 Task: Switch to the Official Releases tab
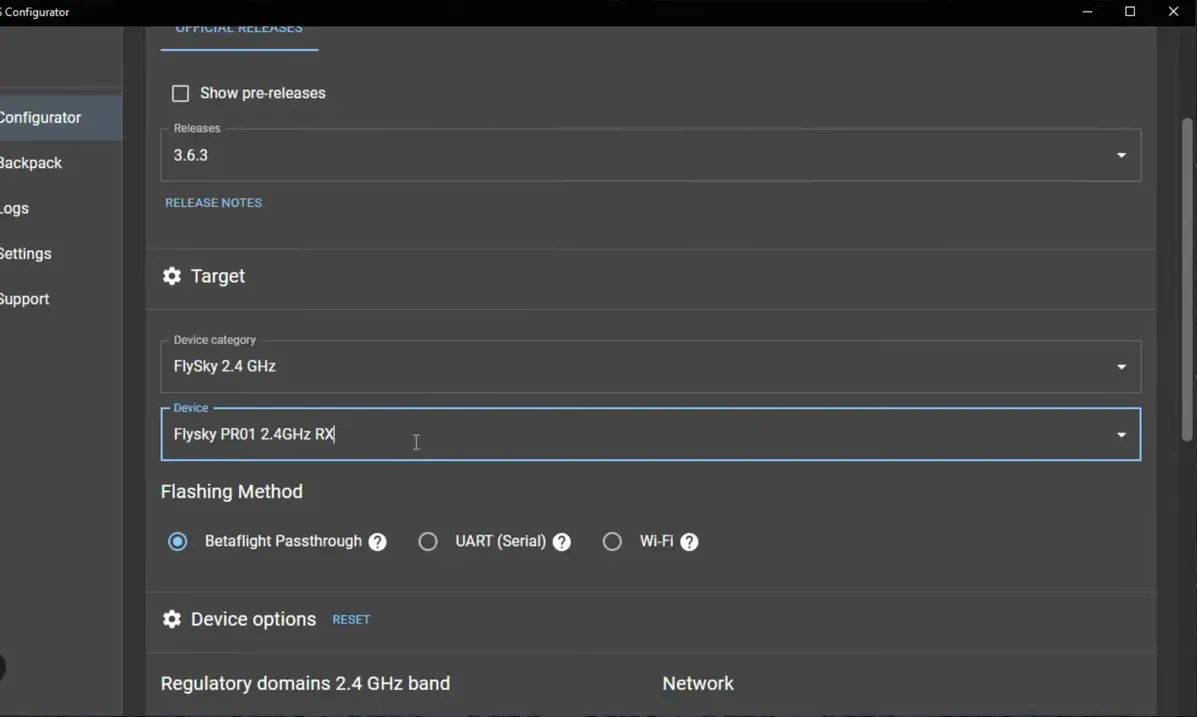(x=240, y=28)
